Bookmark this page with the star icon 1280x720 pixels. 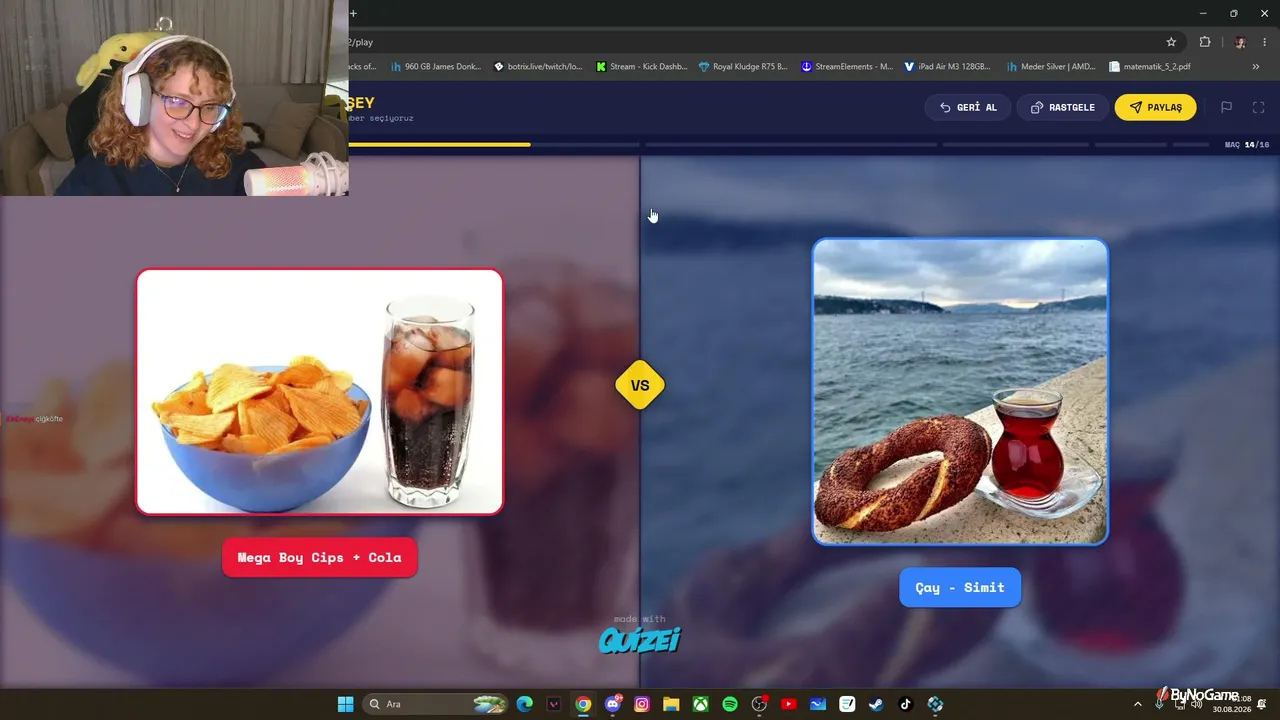1171,42
